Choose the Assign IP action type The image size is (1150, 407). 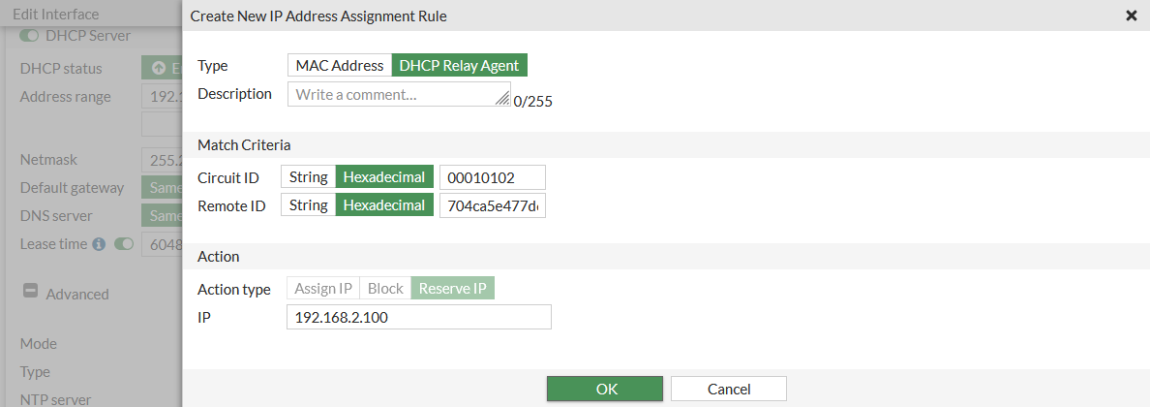click(x=323, y=289)
